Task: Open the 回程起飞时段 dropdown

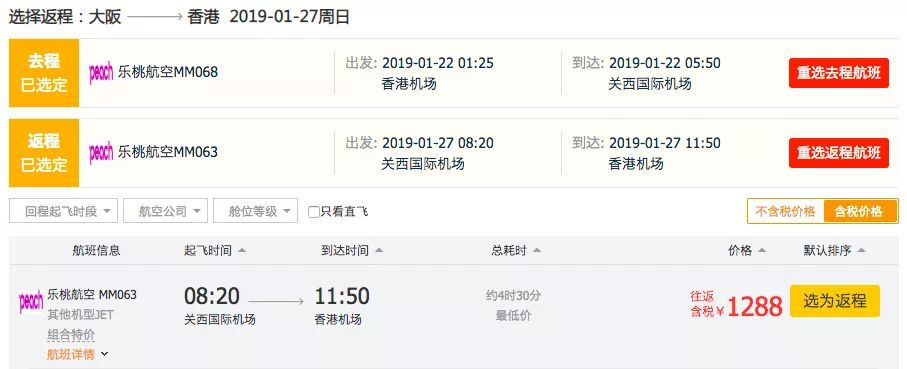Action: pyautogui.click(x=64, y=211)
